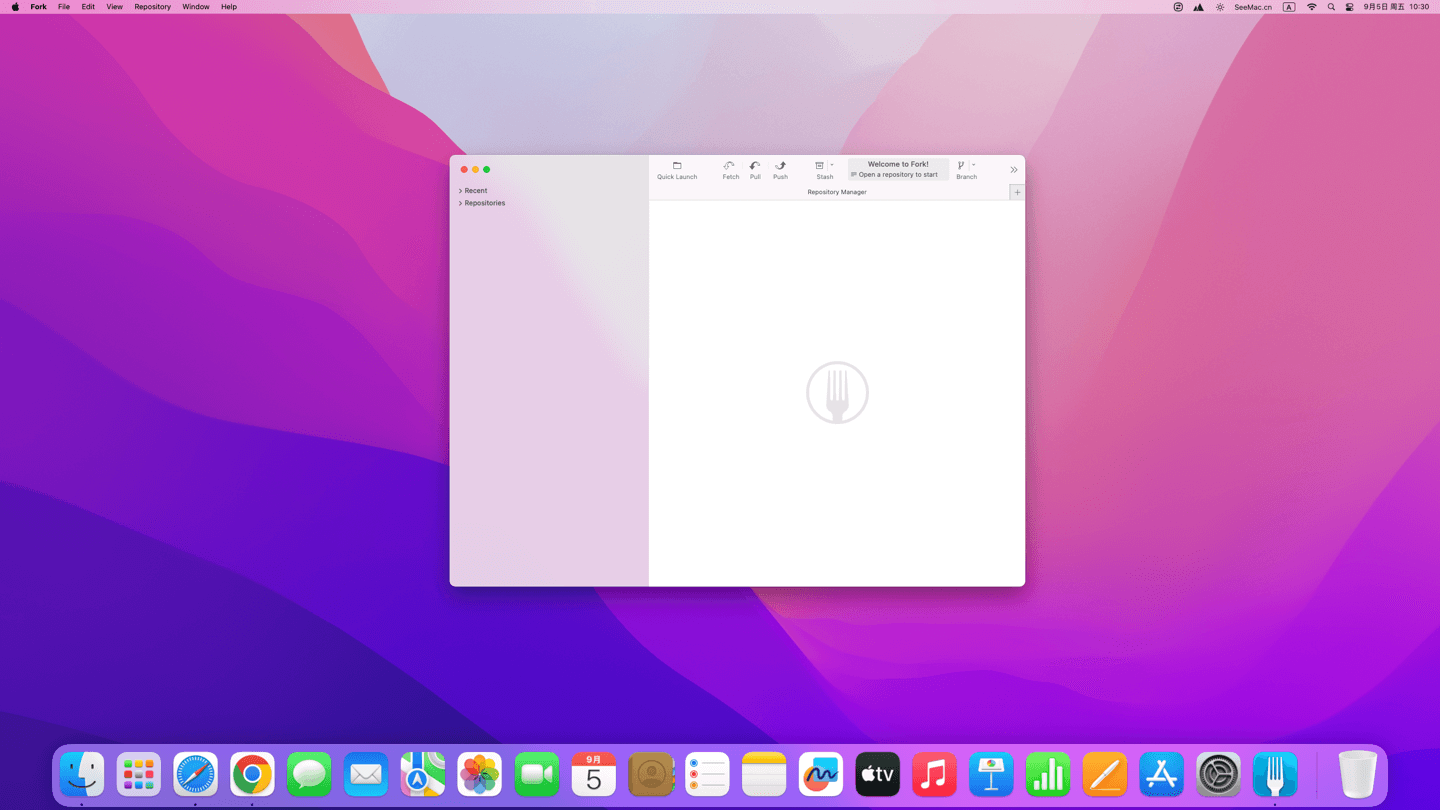Click the Pull toolbar icon
Screen dimensions: 1440x810
pyautogui.click(x=755, y=166)
